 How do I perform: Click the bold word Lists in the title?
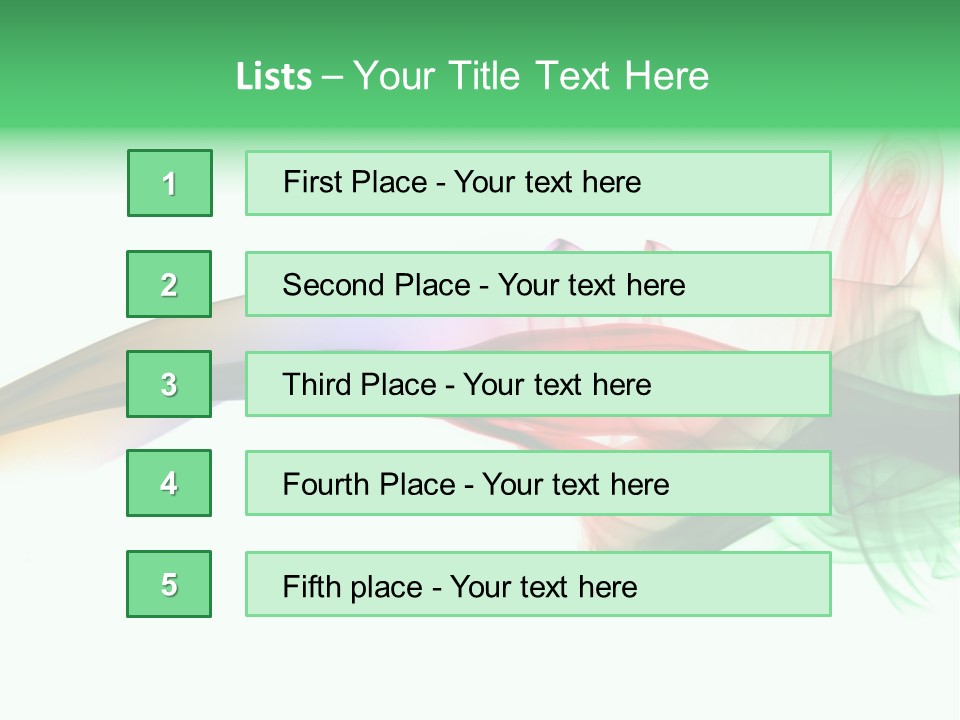tap(274, 76)
